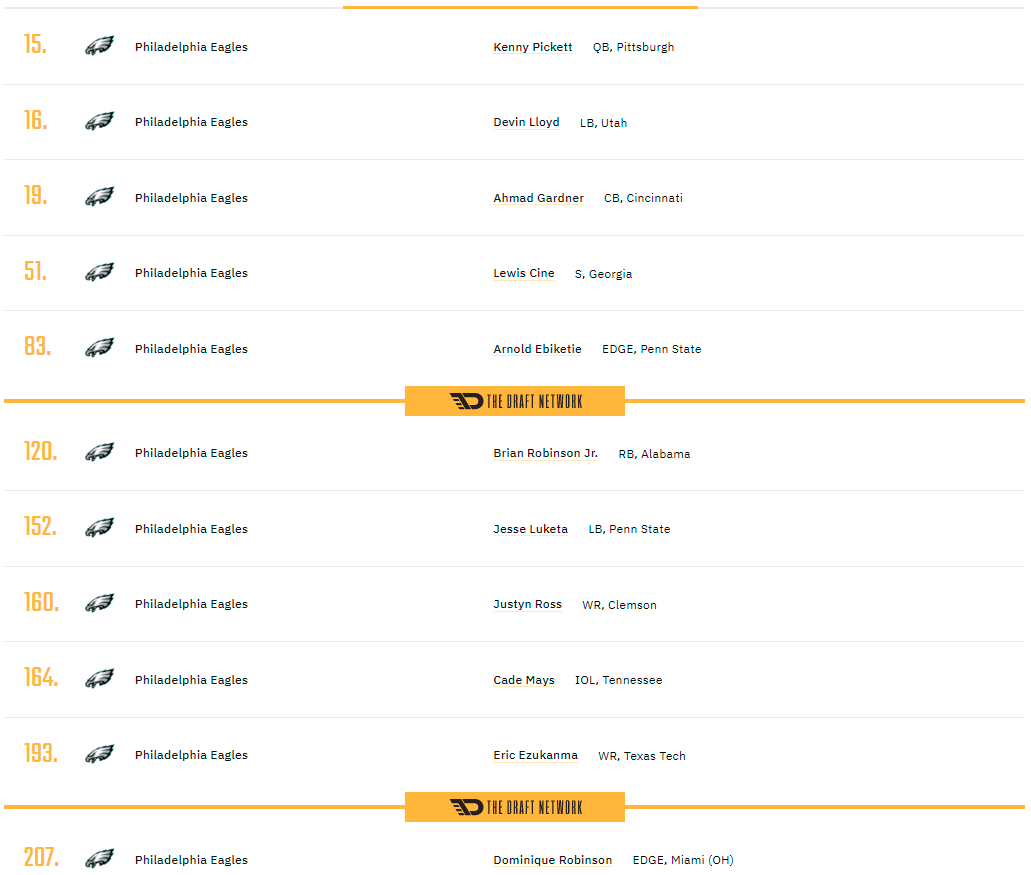Open Jesse Luketa player link

[530, 529]
